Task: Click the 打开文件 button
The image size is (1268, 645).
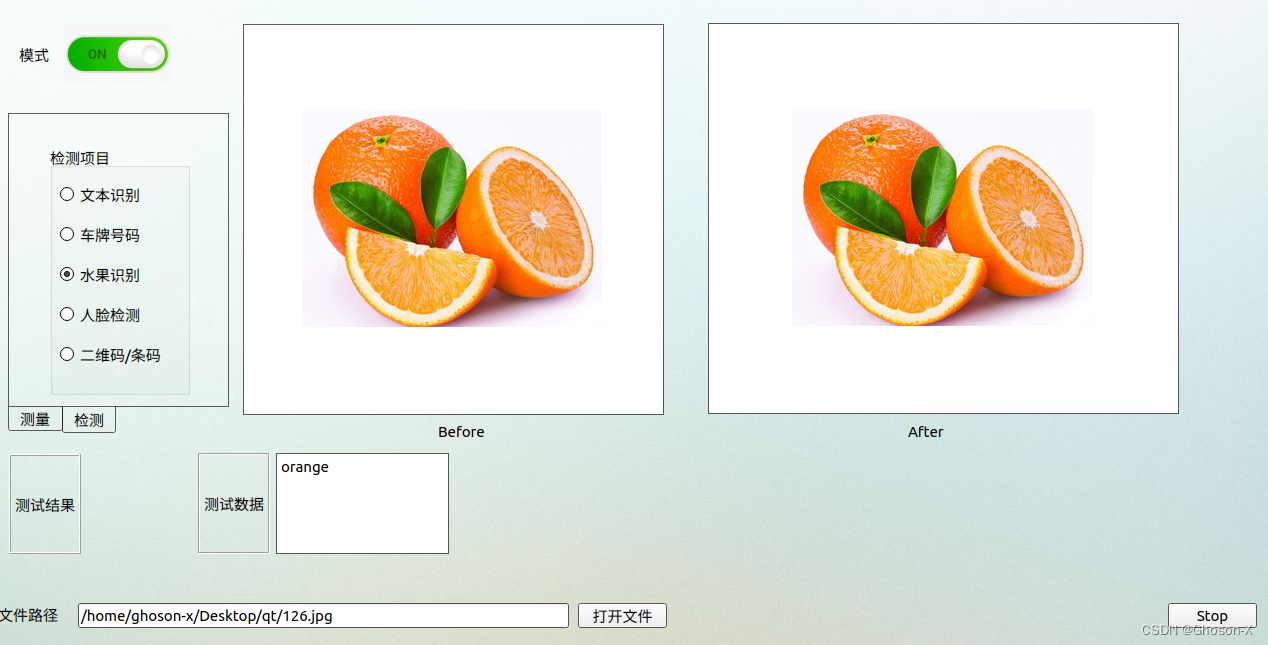Action: click(x=622, y=616)
